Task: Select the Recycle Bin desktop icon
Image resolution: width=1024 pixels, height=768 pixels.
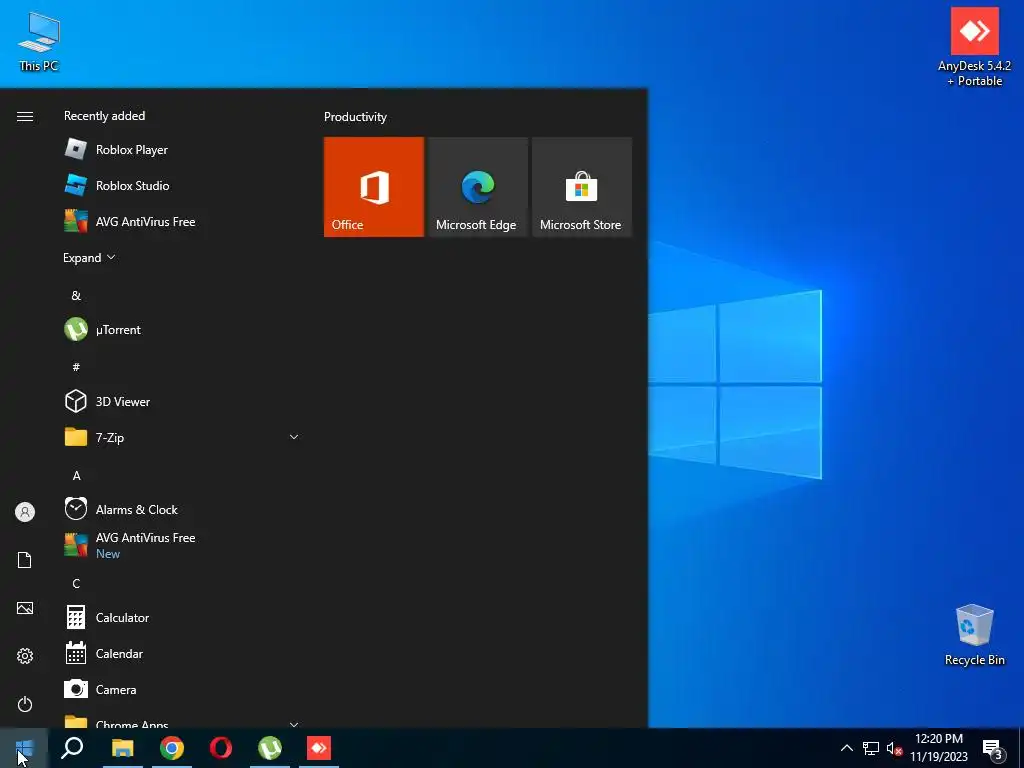Action: 974,635
